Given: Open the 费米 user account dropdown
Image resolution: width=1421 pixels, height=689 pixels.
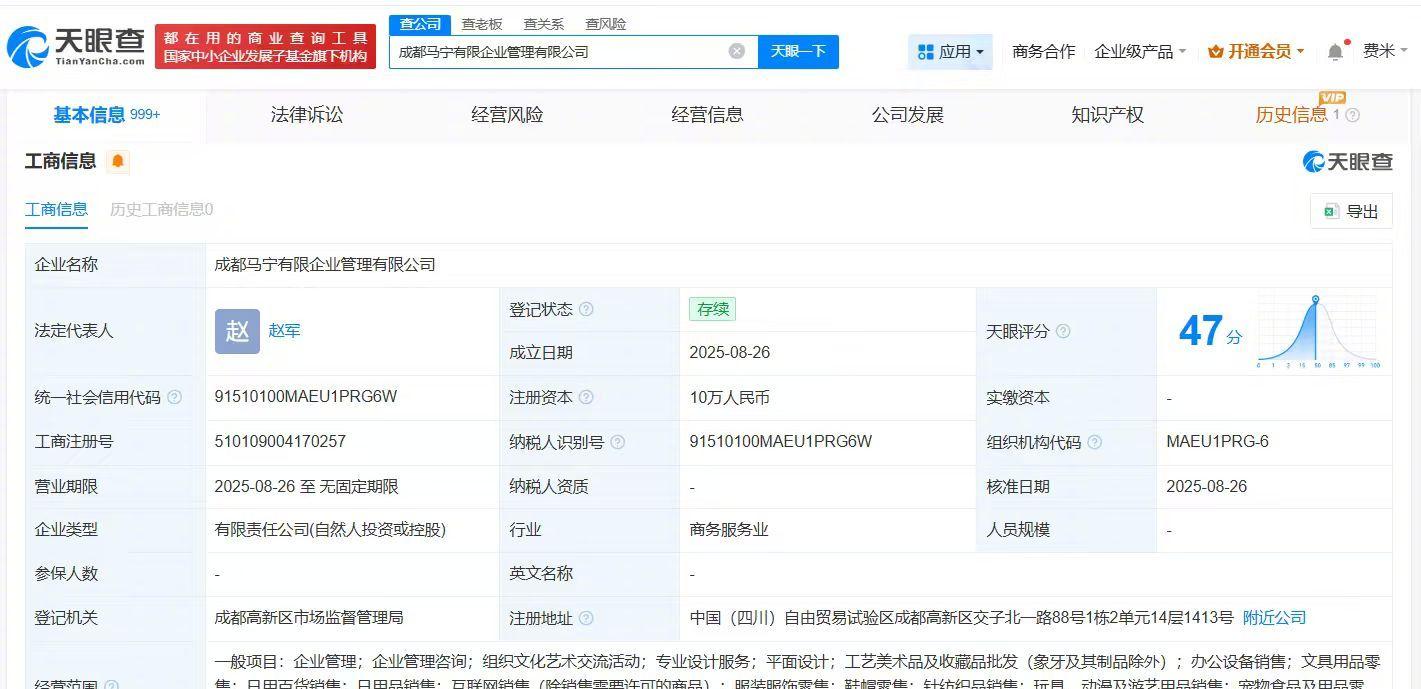Looking at the screenshot, I should [x=1385, y=51].
